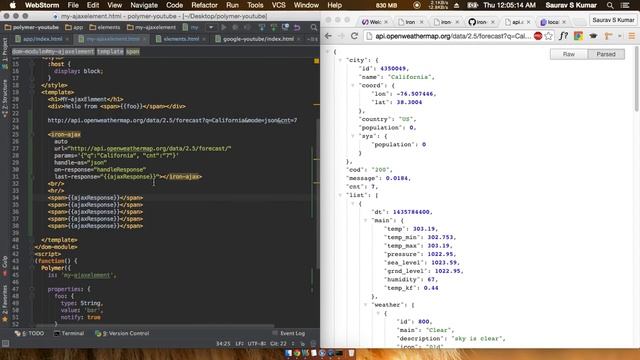Viewport: 640px width, 360px height.
Task: Collapse the "city" JSON node
Action: 340,60
